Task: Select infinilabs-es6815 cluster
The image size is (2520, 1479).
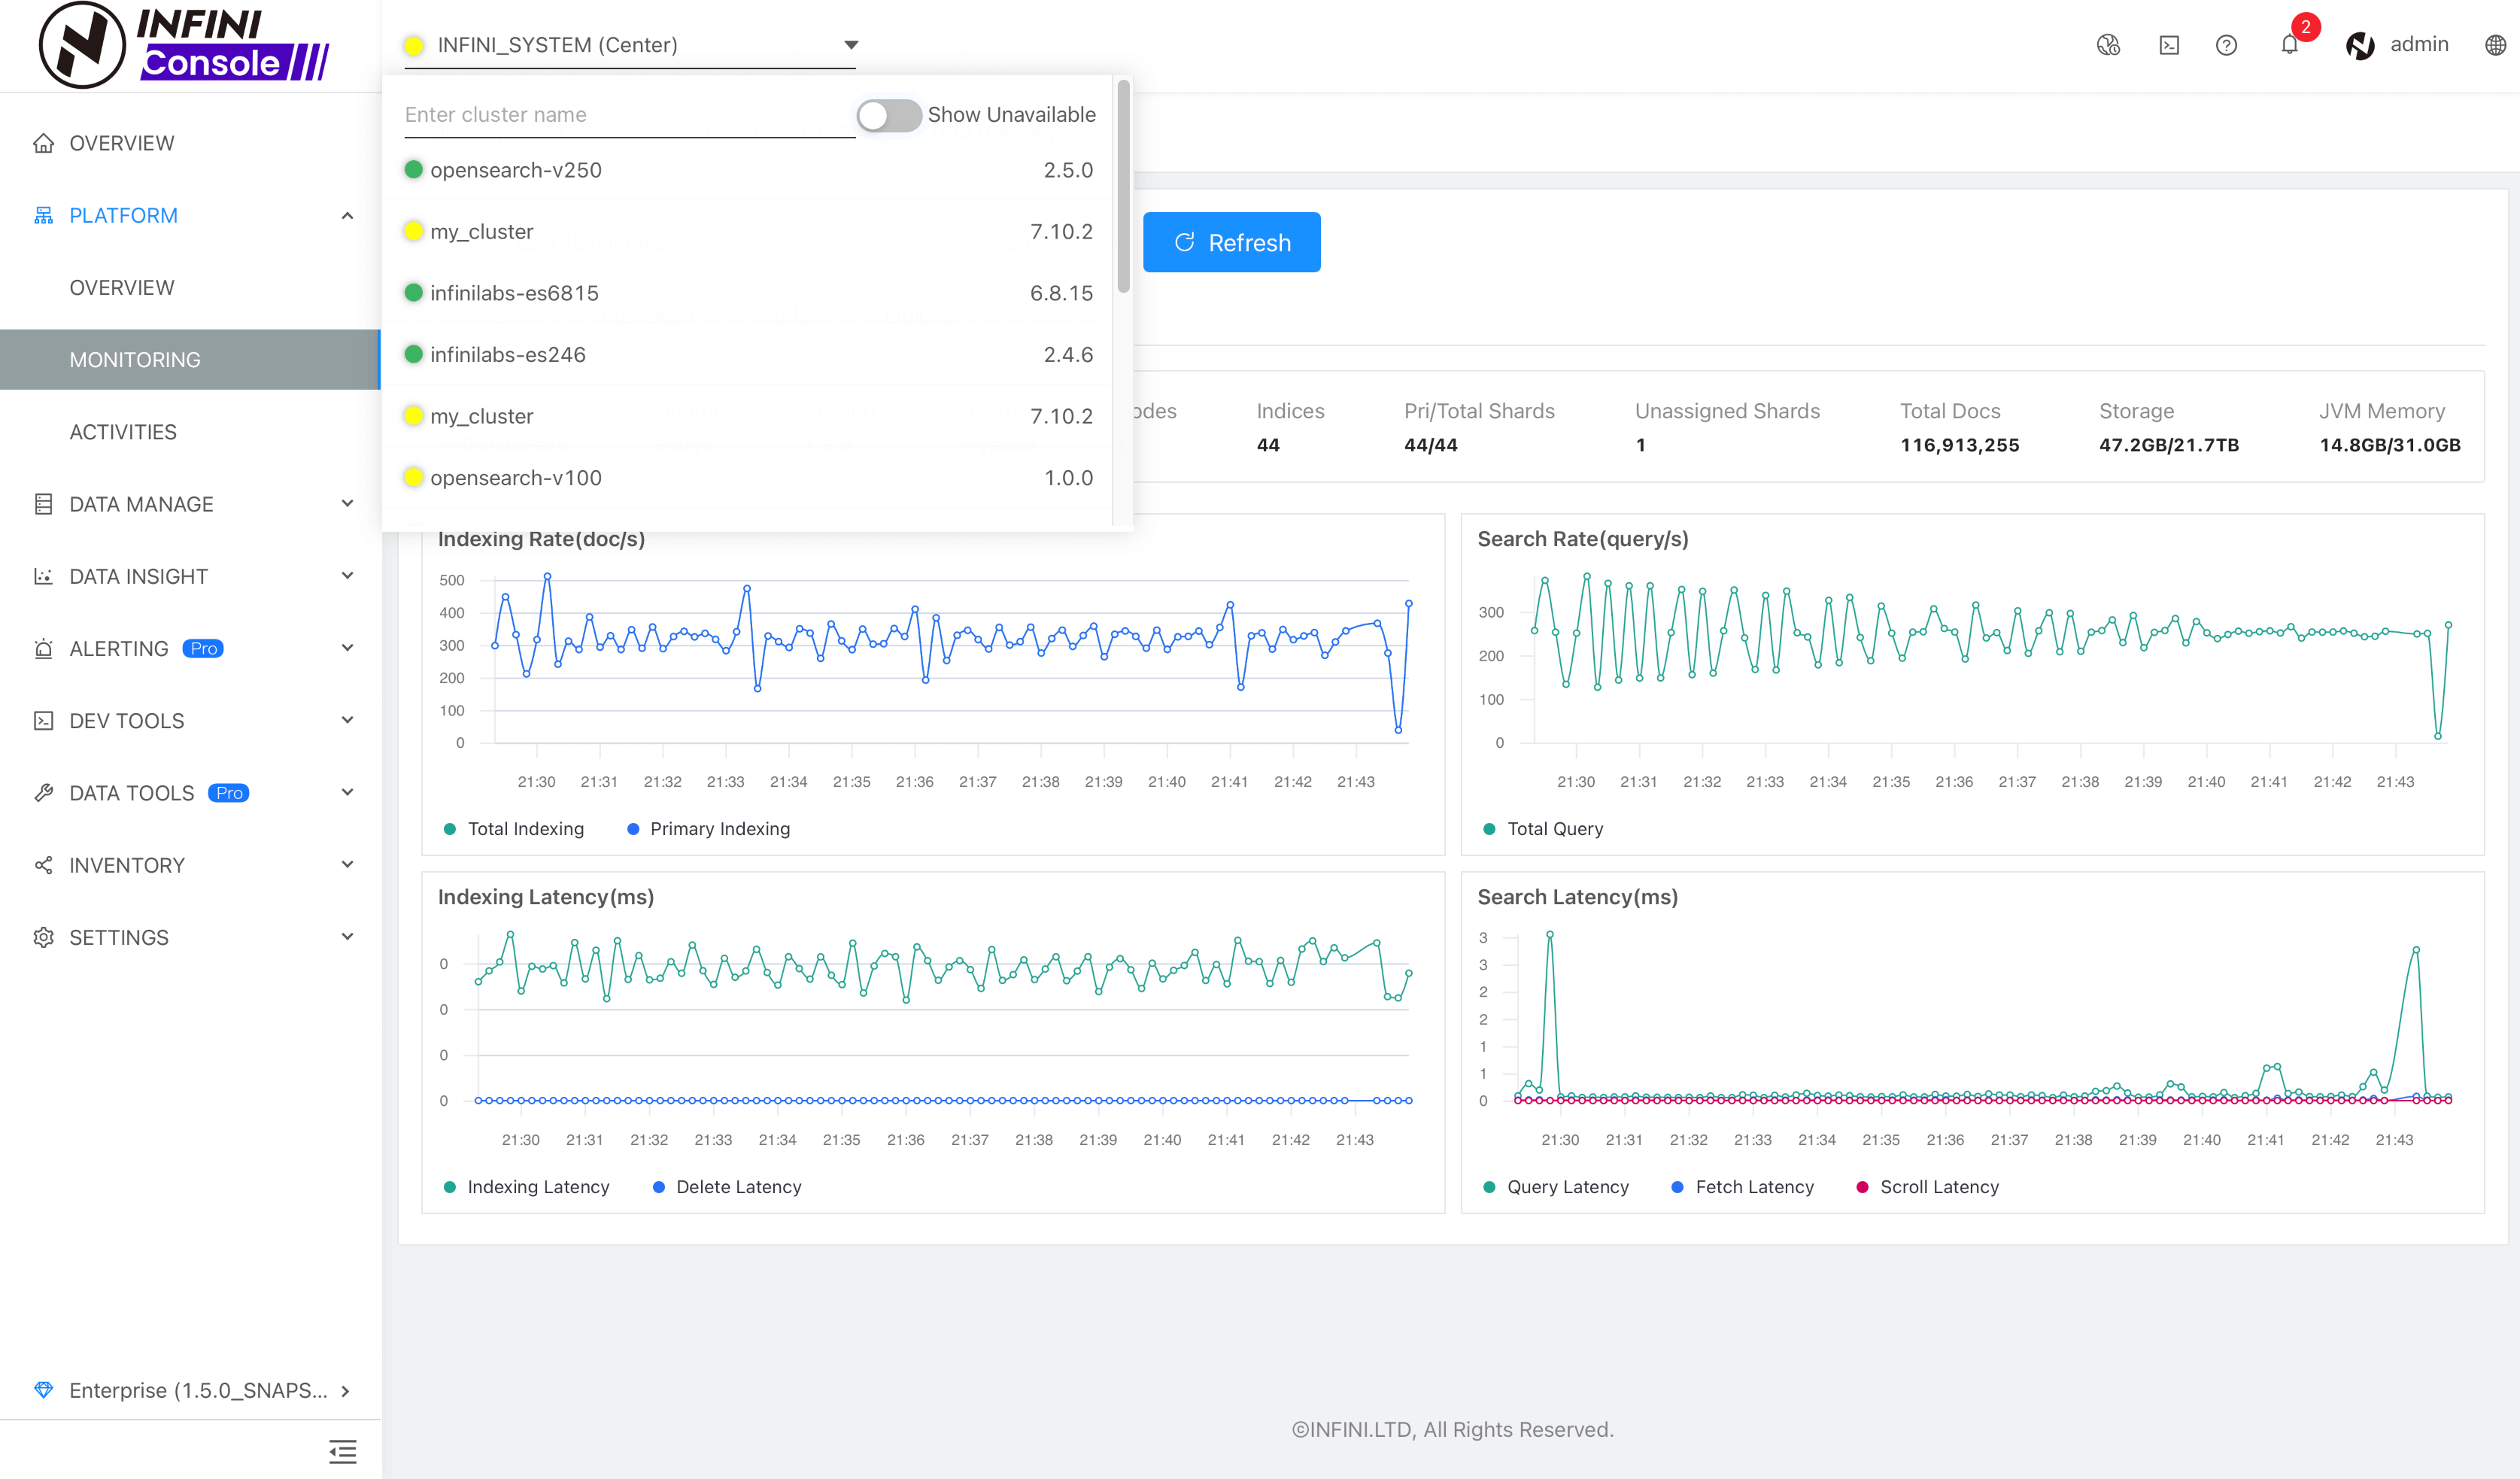Action: 748,293
